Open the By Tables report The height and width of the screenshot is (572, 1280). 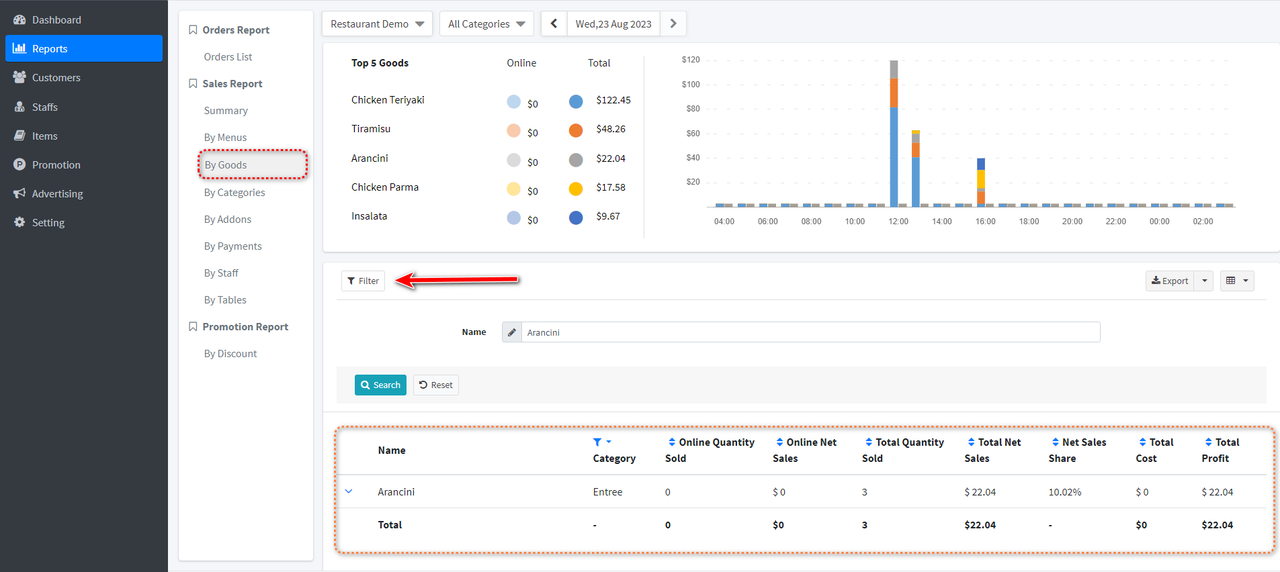click(225, 301)
